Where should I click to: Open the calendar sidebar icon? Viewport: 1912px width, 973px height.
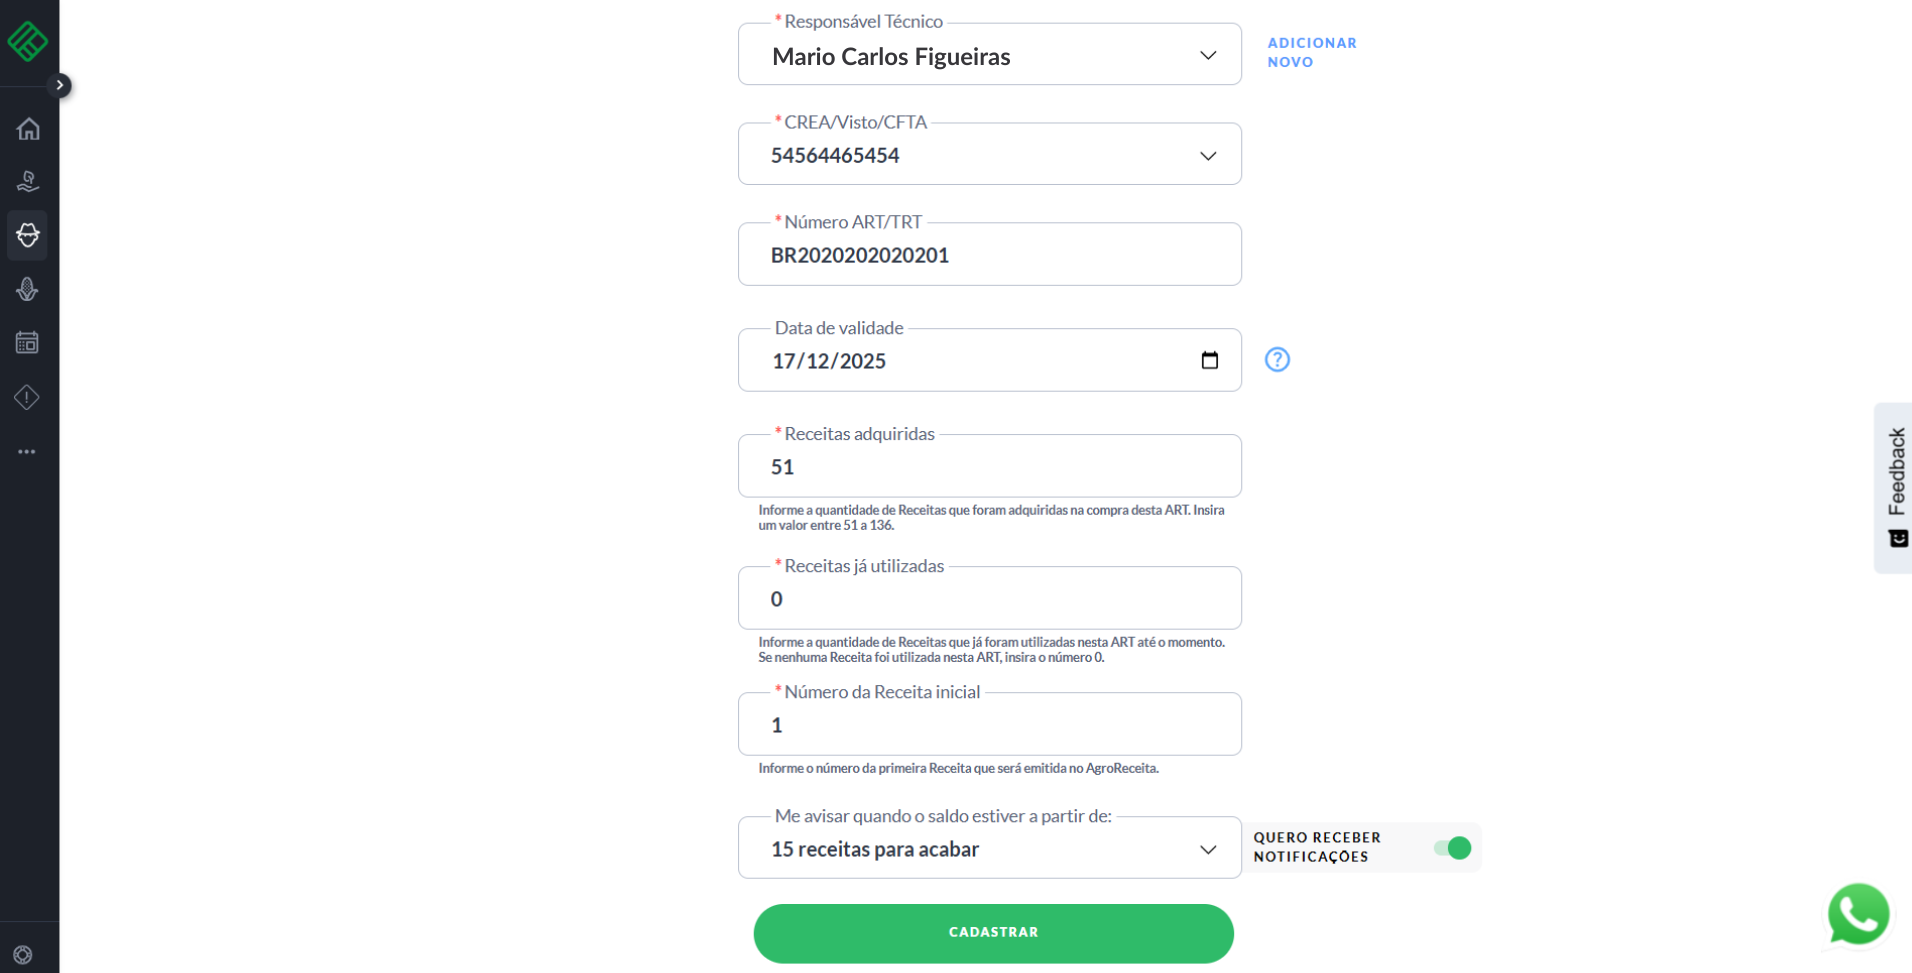point(28,343)
